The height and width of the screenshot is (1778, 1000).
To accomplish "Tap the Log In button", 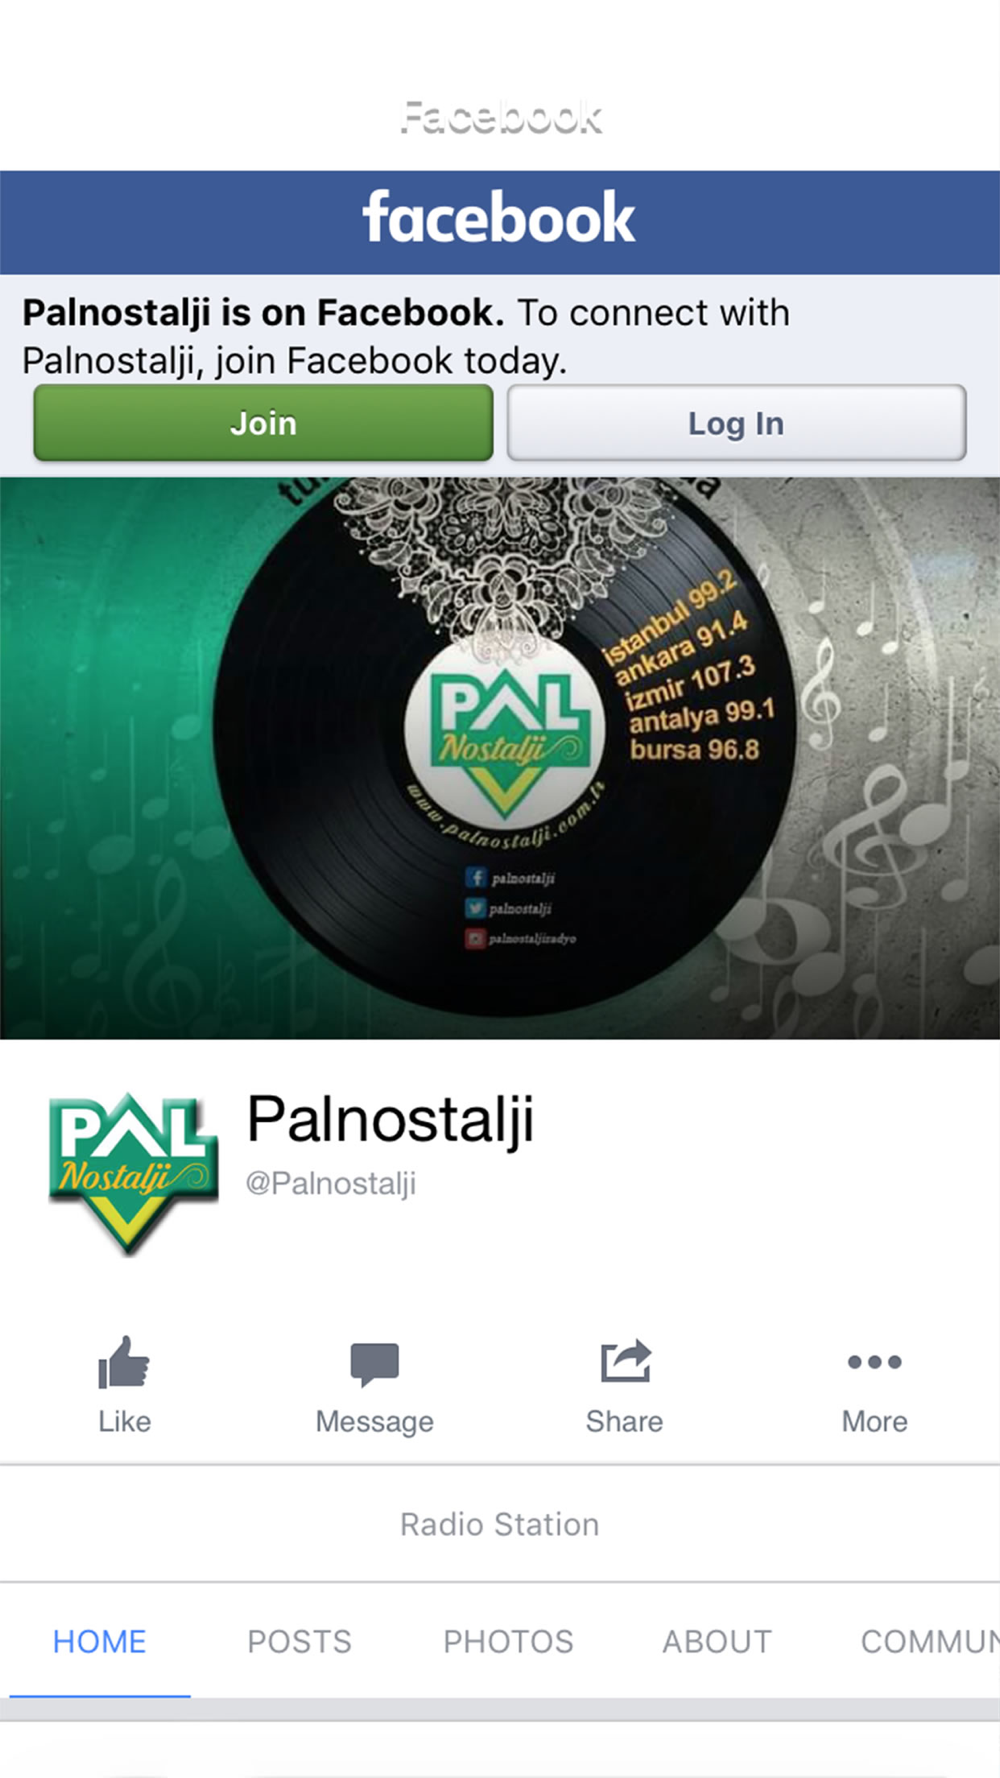I will [x=736, y=423].
